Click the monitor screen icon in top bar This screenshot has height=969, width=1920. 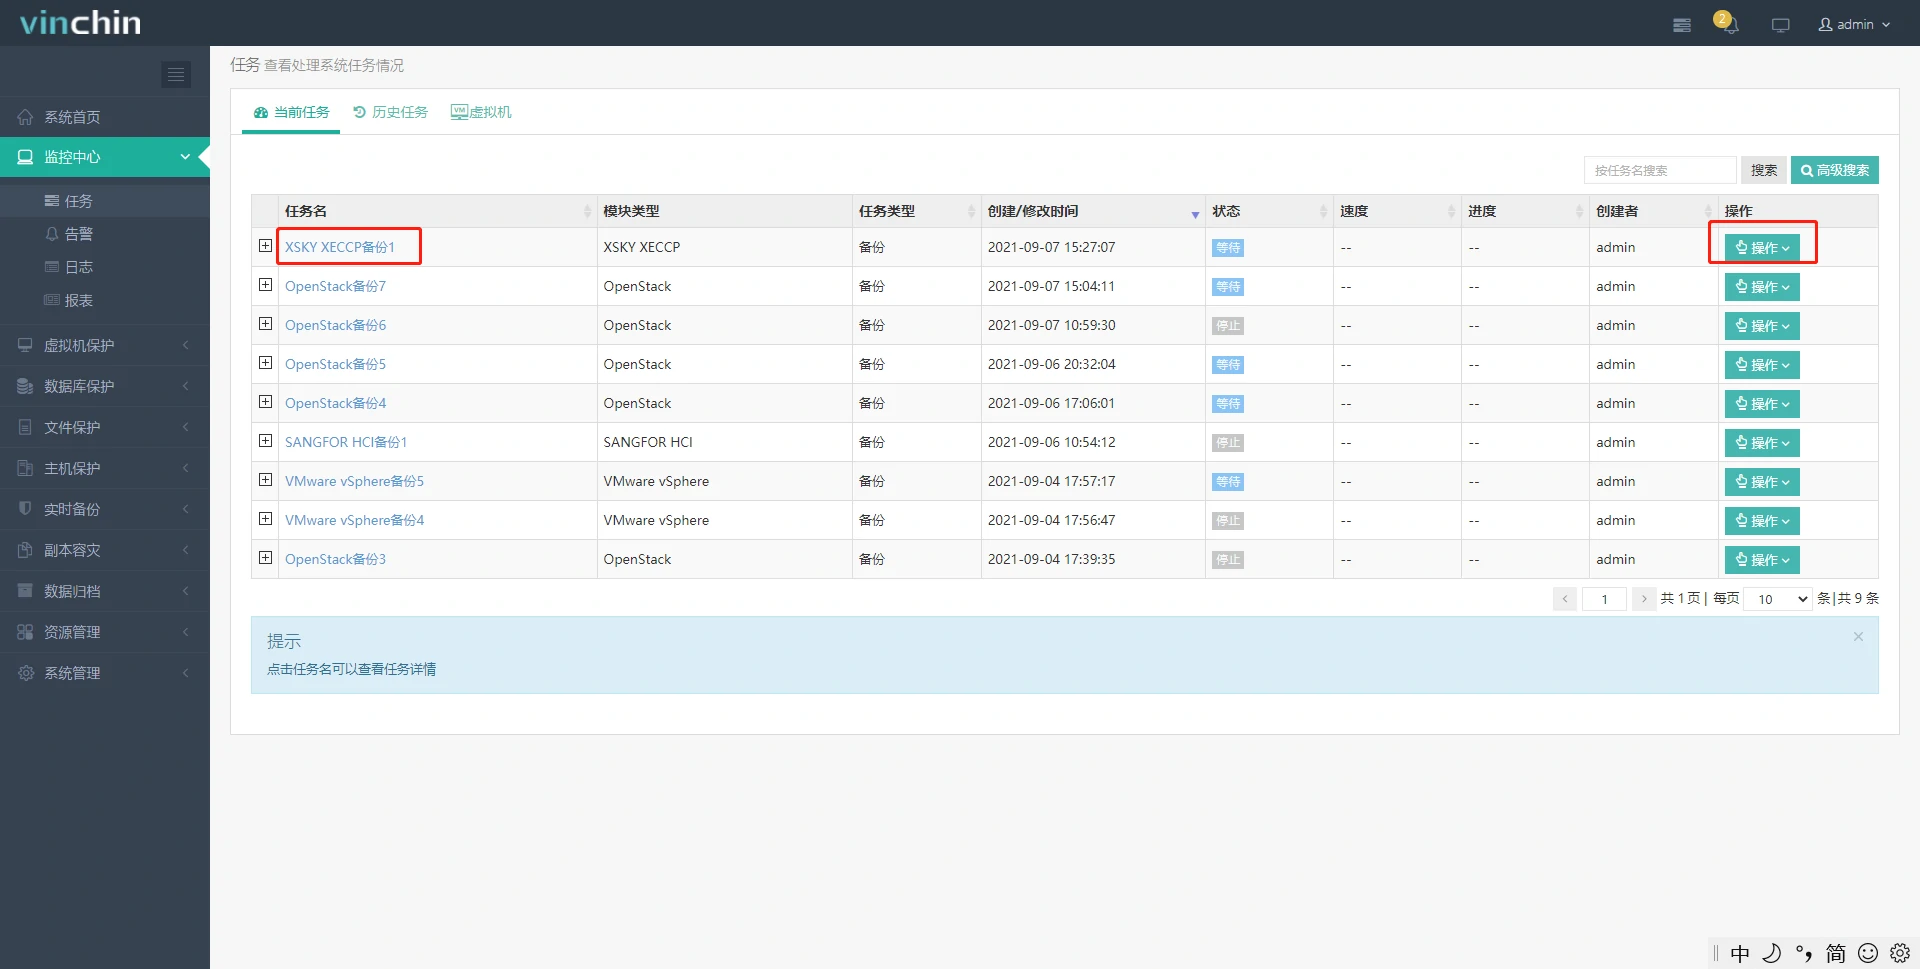[x=1781, y=25]
